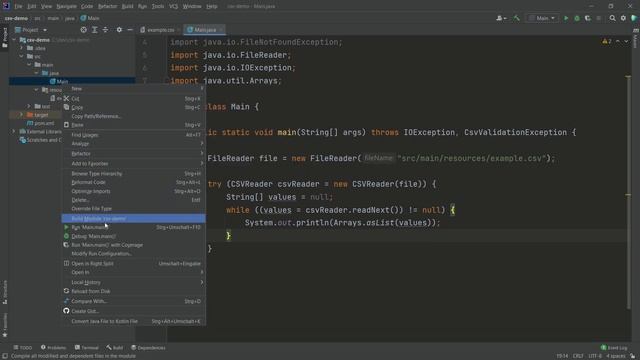Screen dimensions: 640x360
Task: Toggle the Problems tool window
Action: (x=53, y=347)
